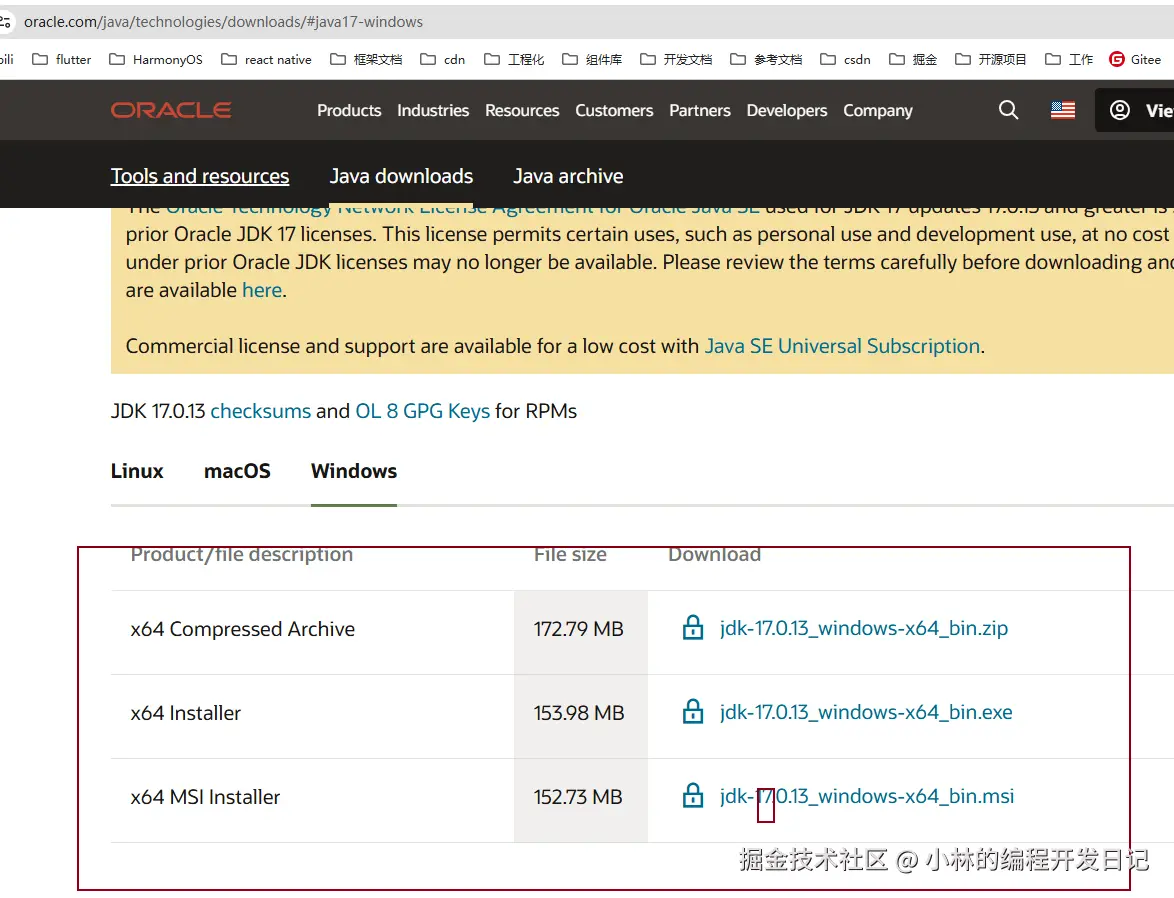Click the browser address bar URL
Image resolution: width=1174 pixels, height=898 pixels.
coord(223,22)
